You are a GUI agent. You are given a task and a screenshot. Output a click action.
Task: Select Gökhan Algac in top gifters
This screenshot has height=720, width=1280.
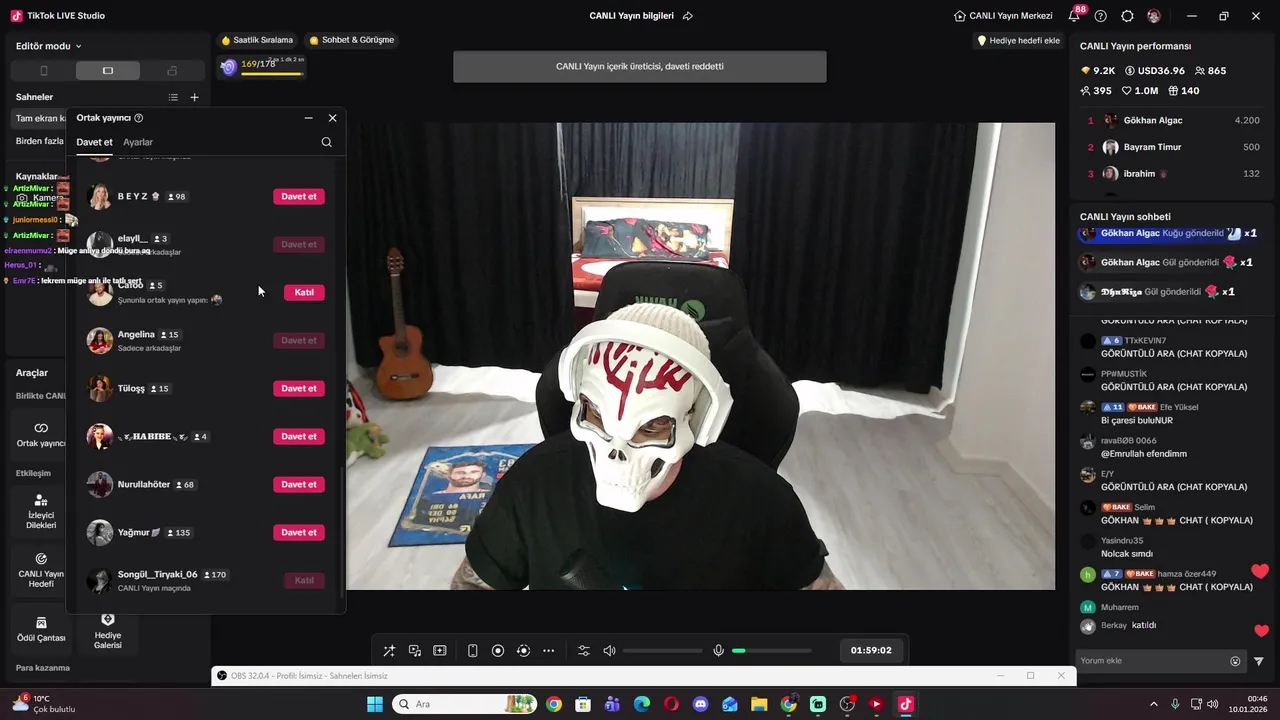tap(1170, 120)
